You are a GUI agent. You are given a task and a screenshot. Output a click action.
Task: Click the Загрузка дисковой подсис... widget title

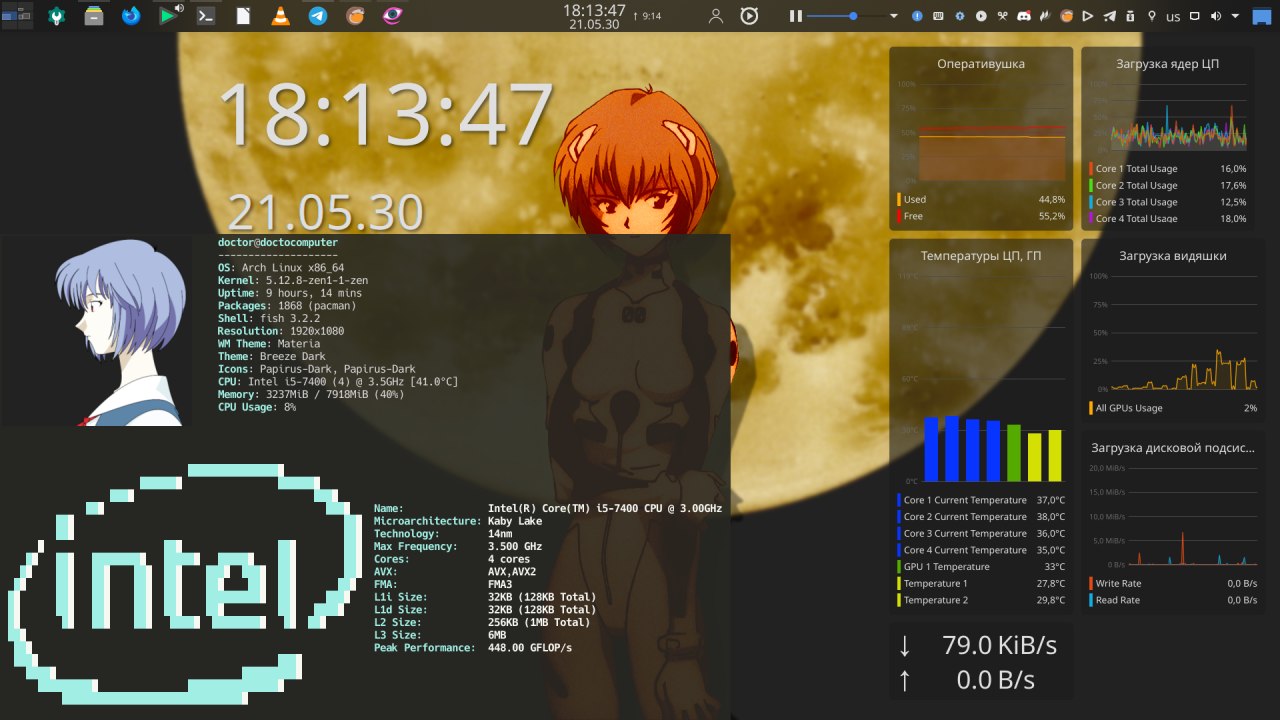[1173, 448]
